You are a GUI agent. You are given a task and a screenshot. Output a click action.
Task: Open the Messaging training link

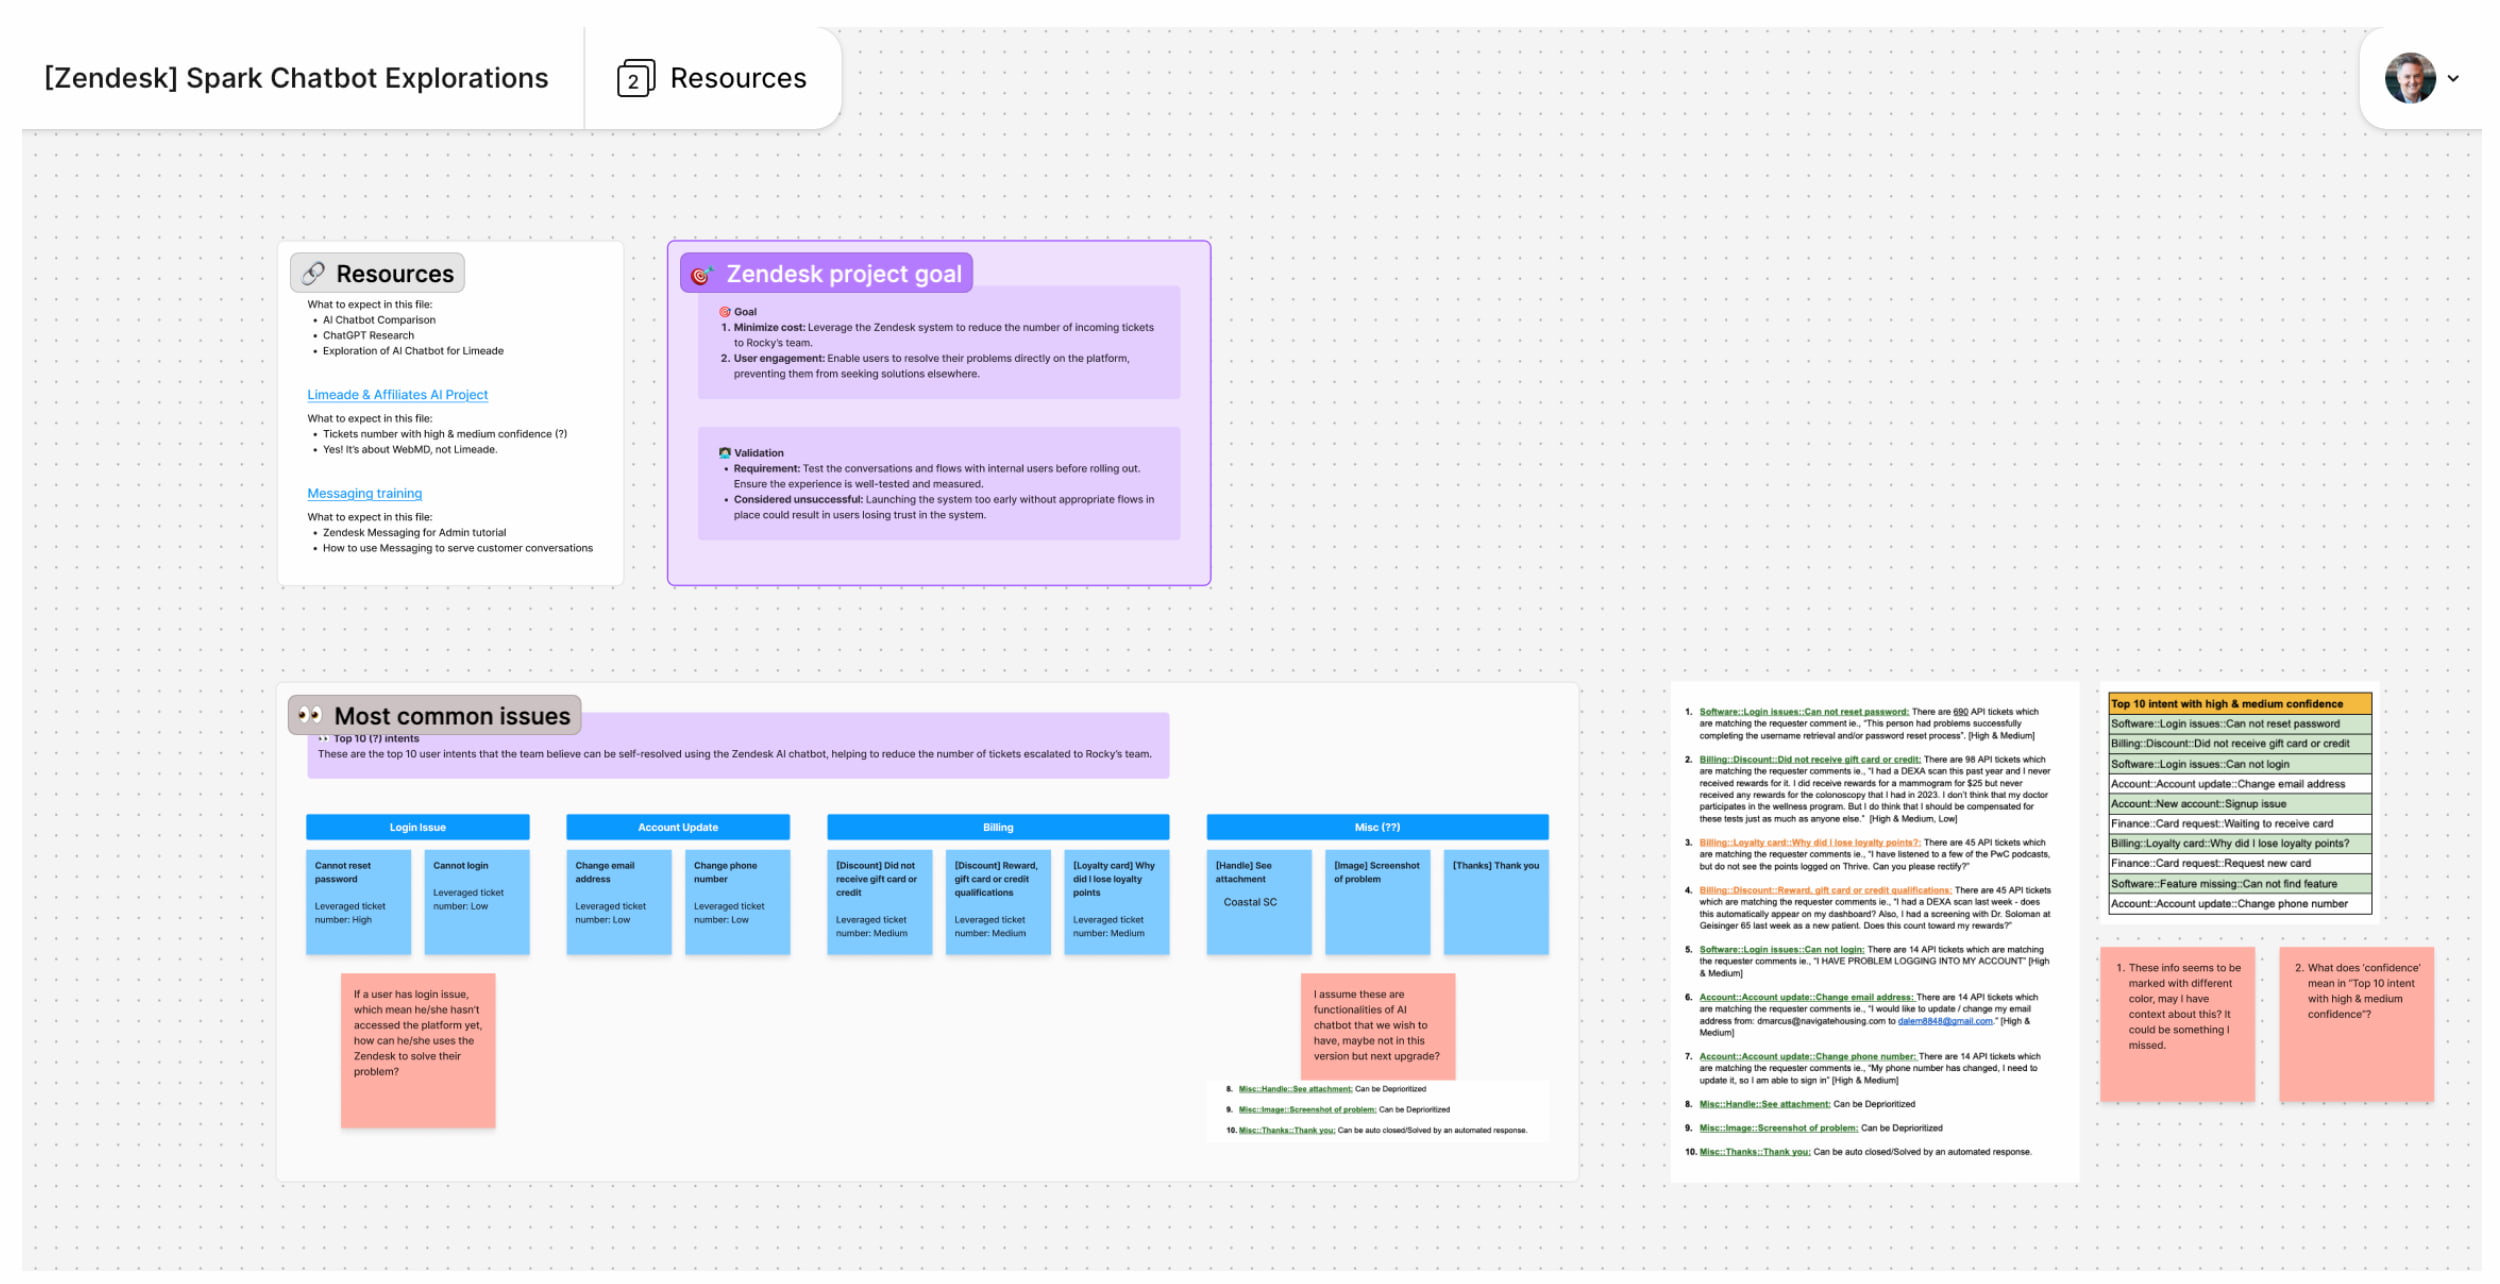coord(364,493)
